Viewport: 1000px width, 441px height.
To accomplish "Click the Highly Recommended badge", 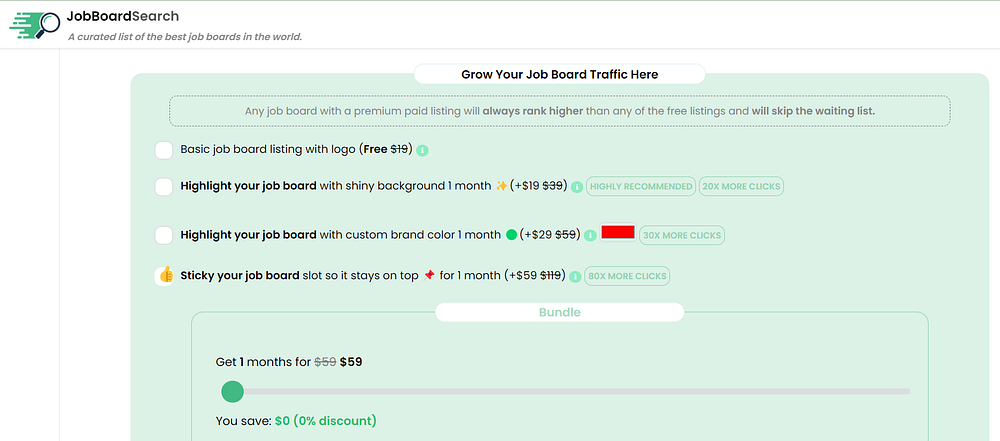I will pyautogui.click(x=640, y=186).
